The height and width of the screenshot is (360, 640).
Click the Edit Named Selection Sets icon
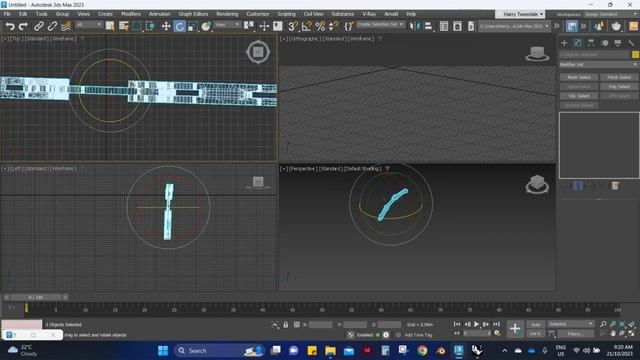348,26
